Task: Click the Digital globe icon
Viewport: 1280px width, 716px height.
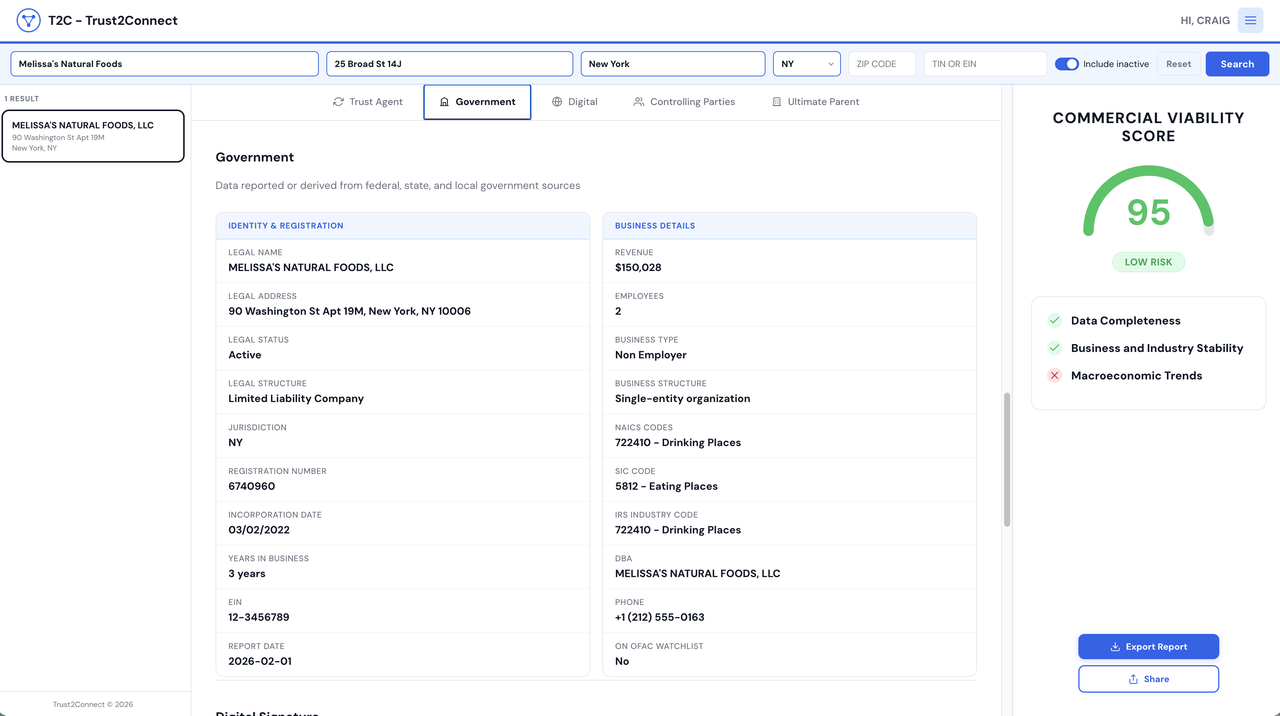Action: [x=557, y=102]
